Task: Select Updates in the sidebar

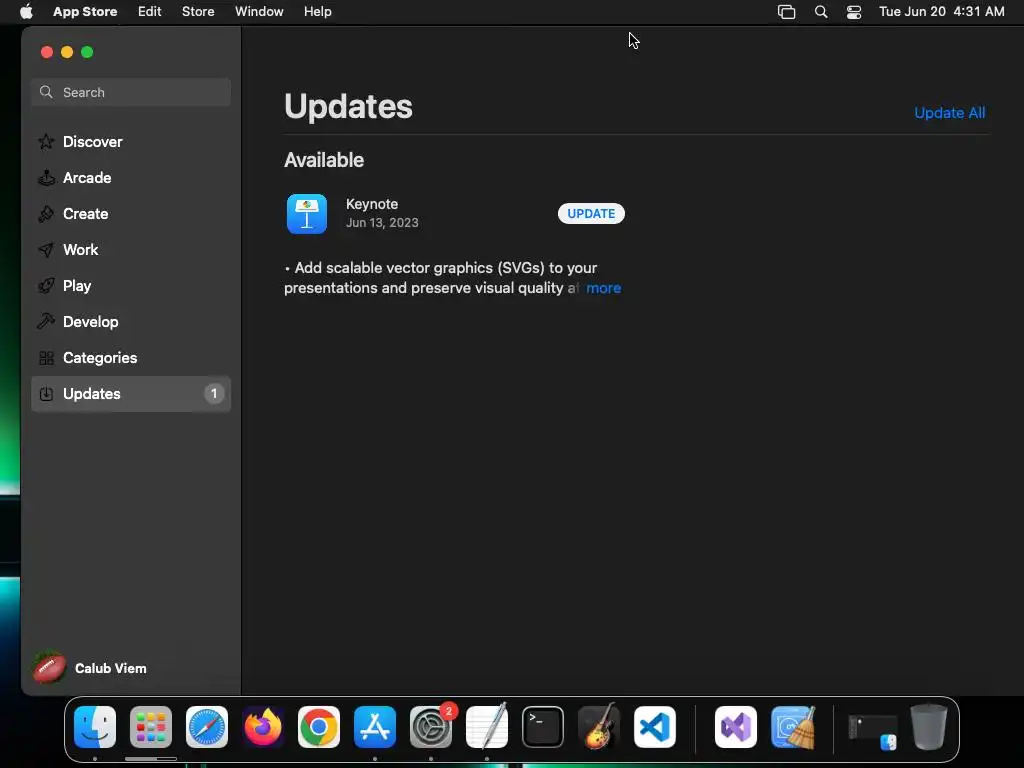Action: coord(131,394)
